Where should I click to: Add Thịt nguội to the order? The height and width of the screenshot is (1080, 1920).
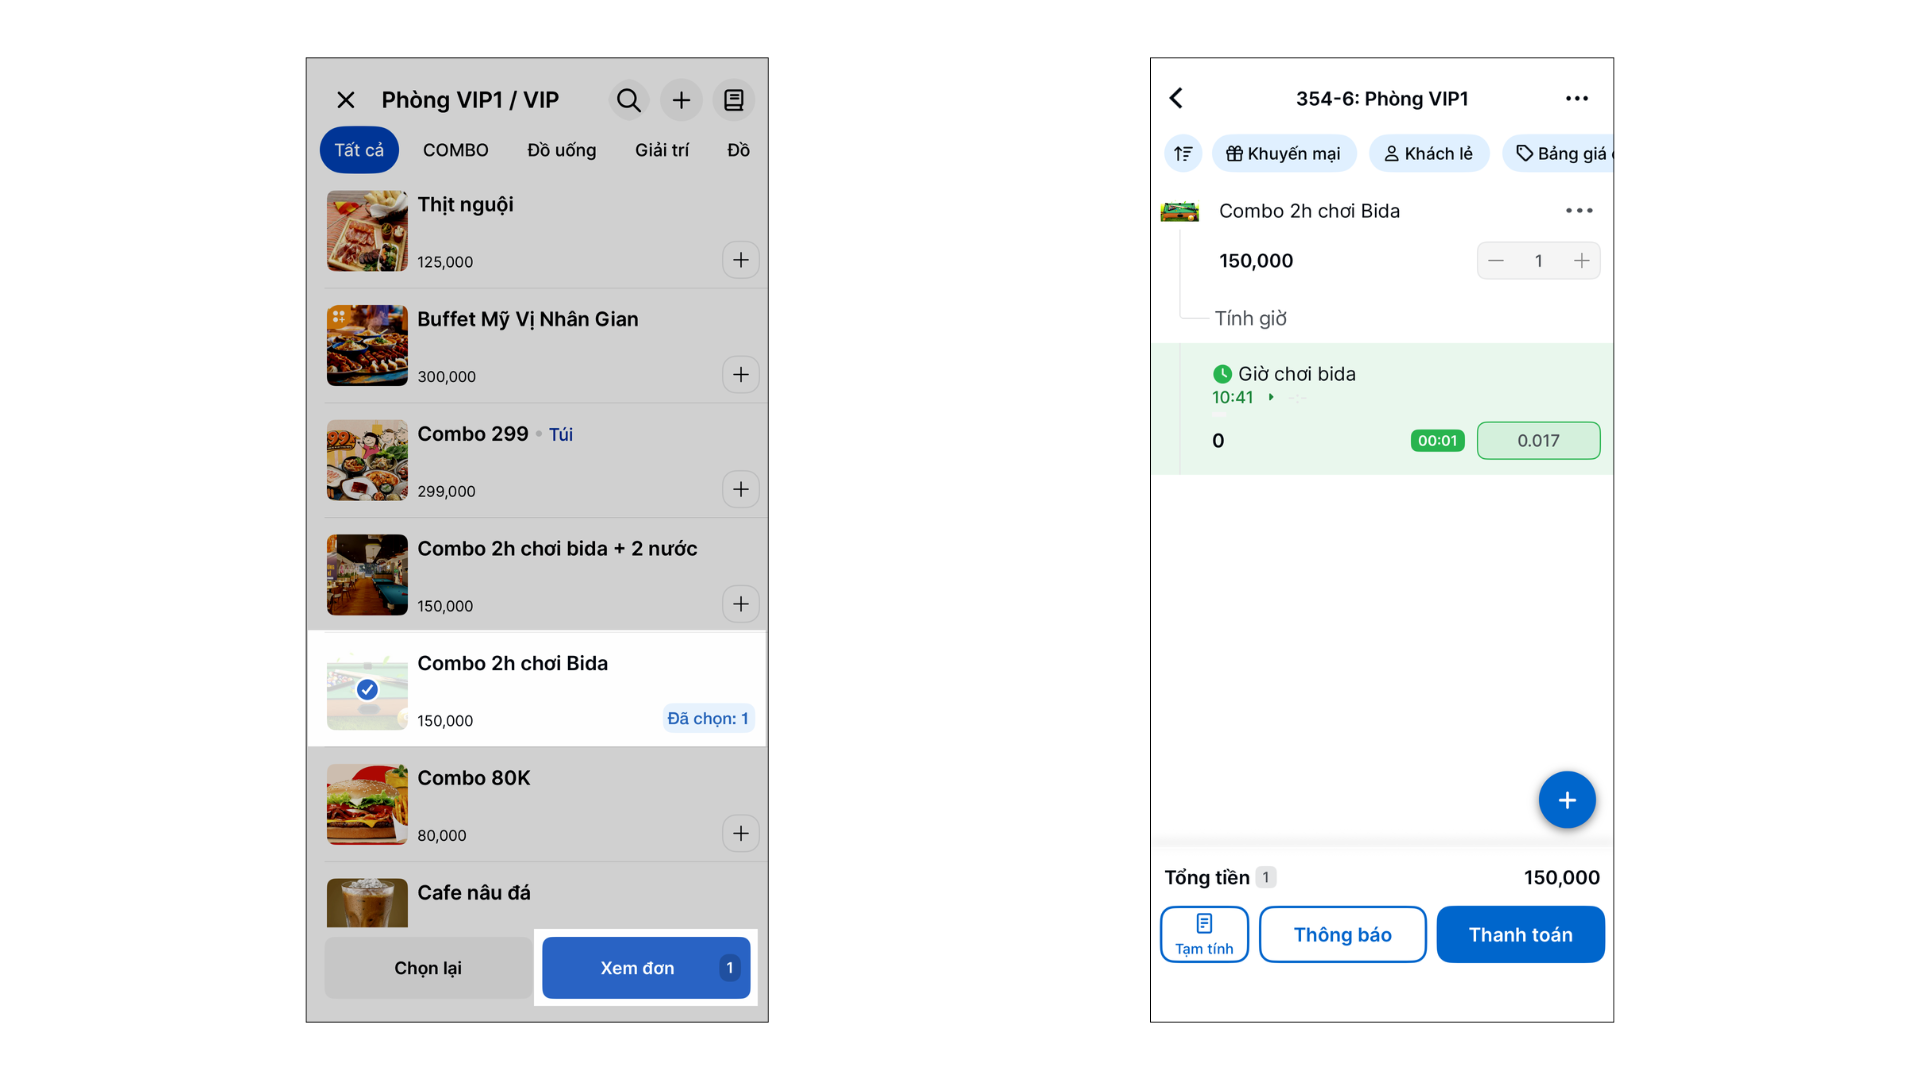pyautogui.click(x=741, y=260)
